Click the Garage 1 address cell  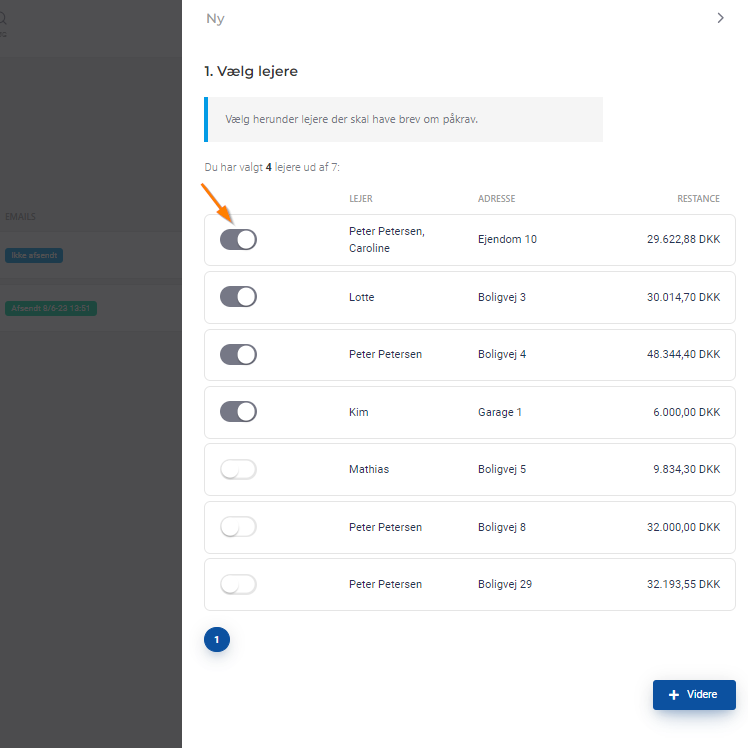[x=500, y=412]
